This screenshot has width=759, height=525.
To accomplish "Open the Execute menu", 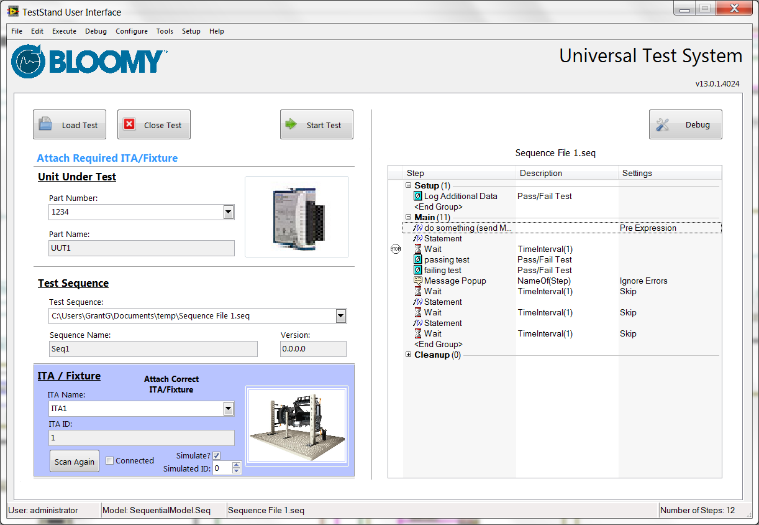I will [x=64, y=31].
